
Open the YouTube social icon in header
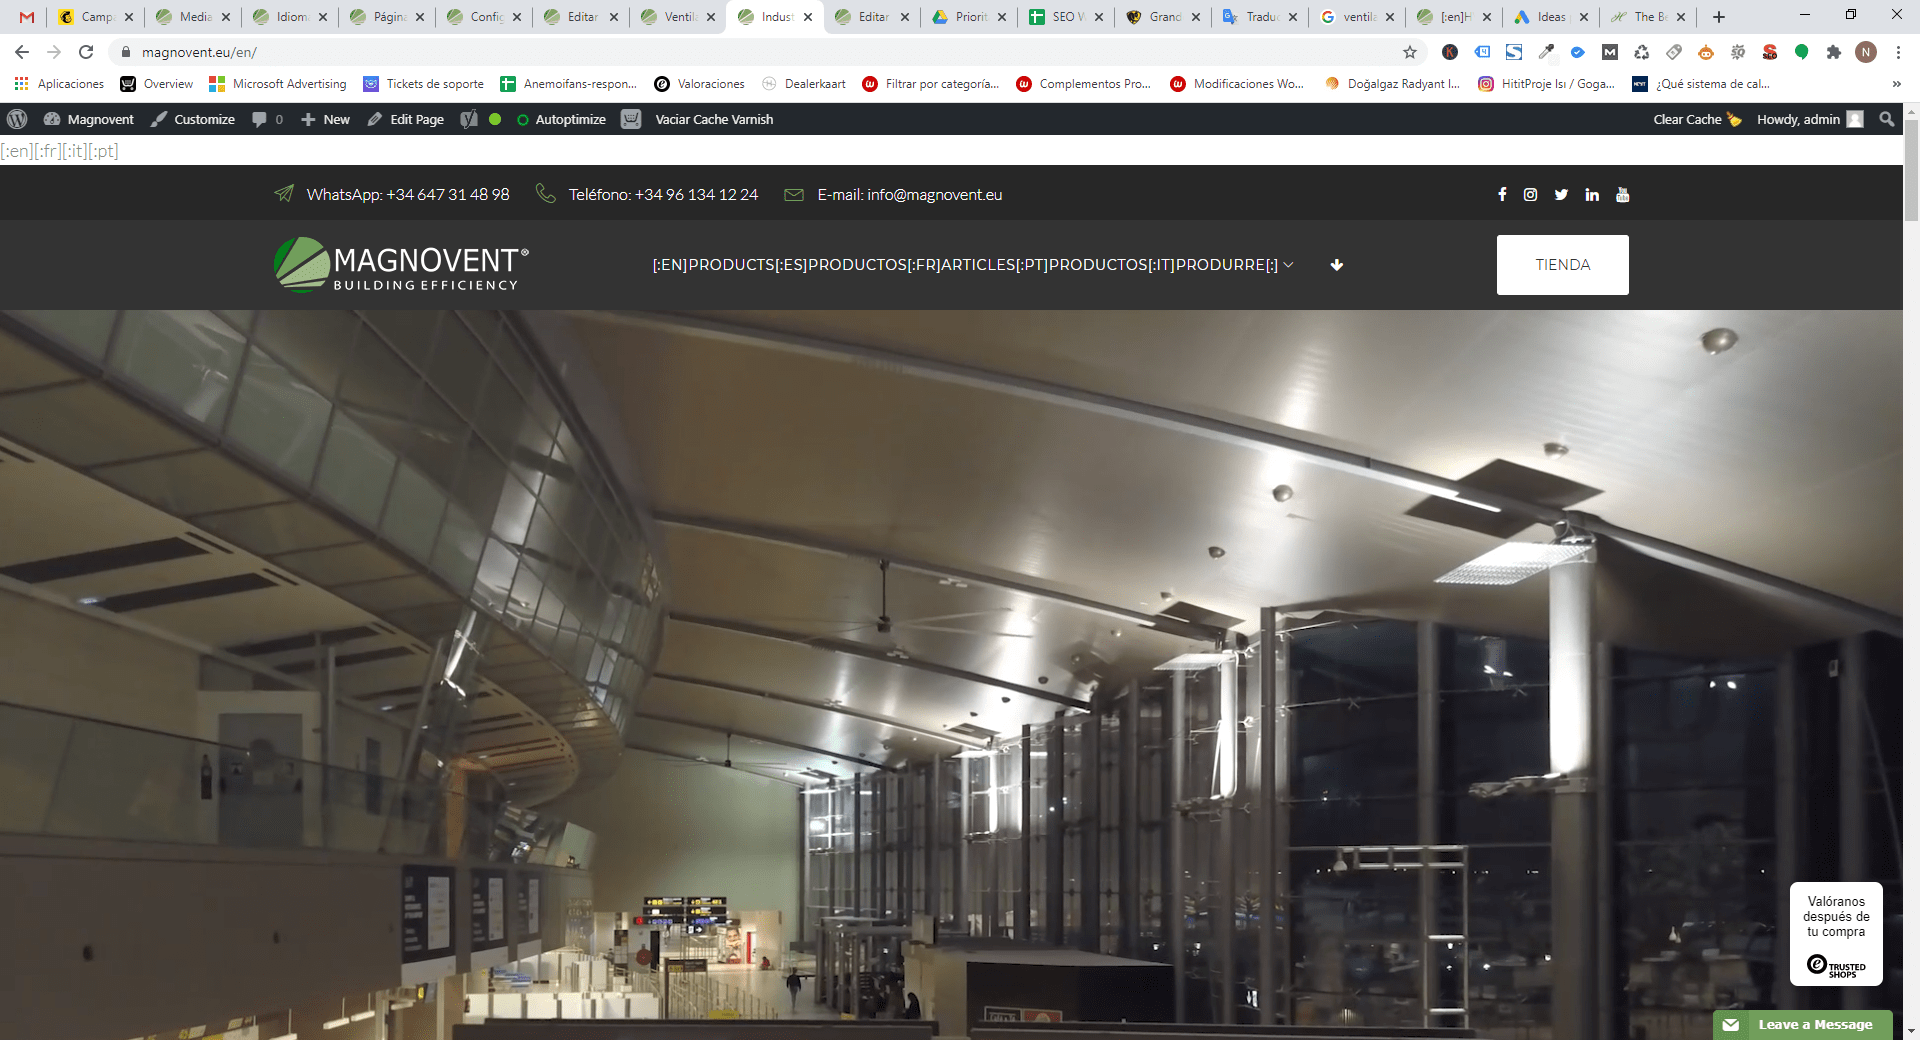tap(1622, 195)
